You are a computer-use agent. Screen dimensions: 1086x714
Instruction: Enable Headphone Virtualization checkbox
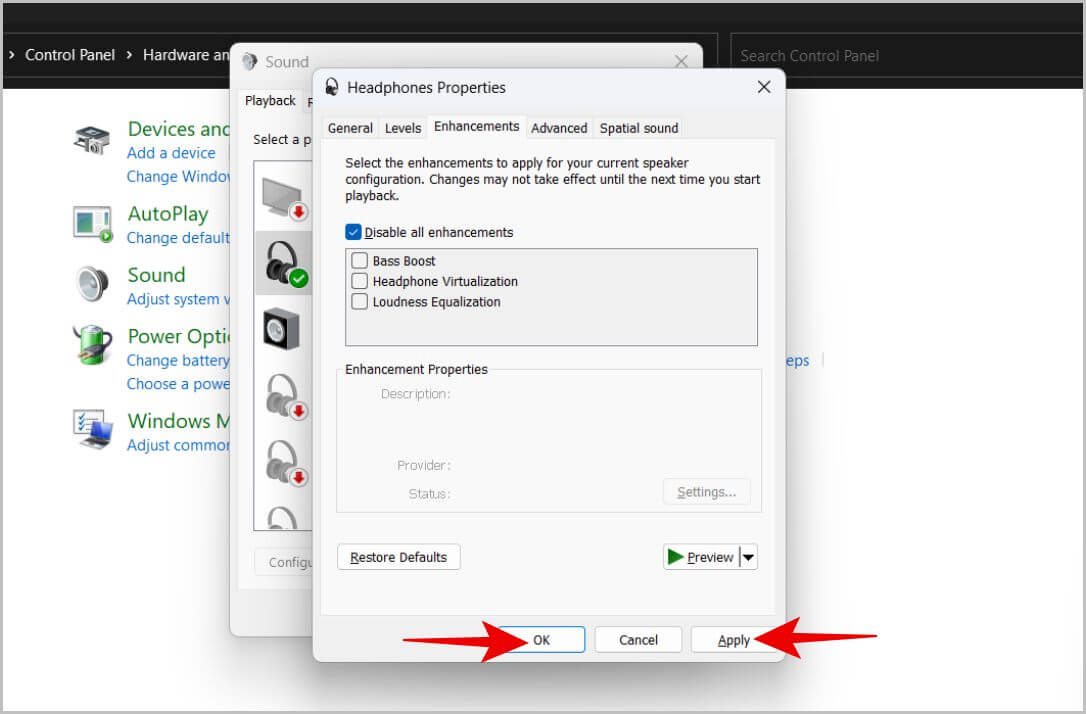pyautogui.click(x=359, y=281)
